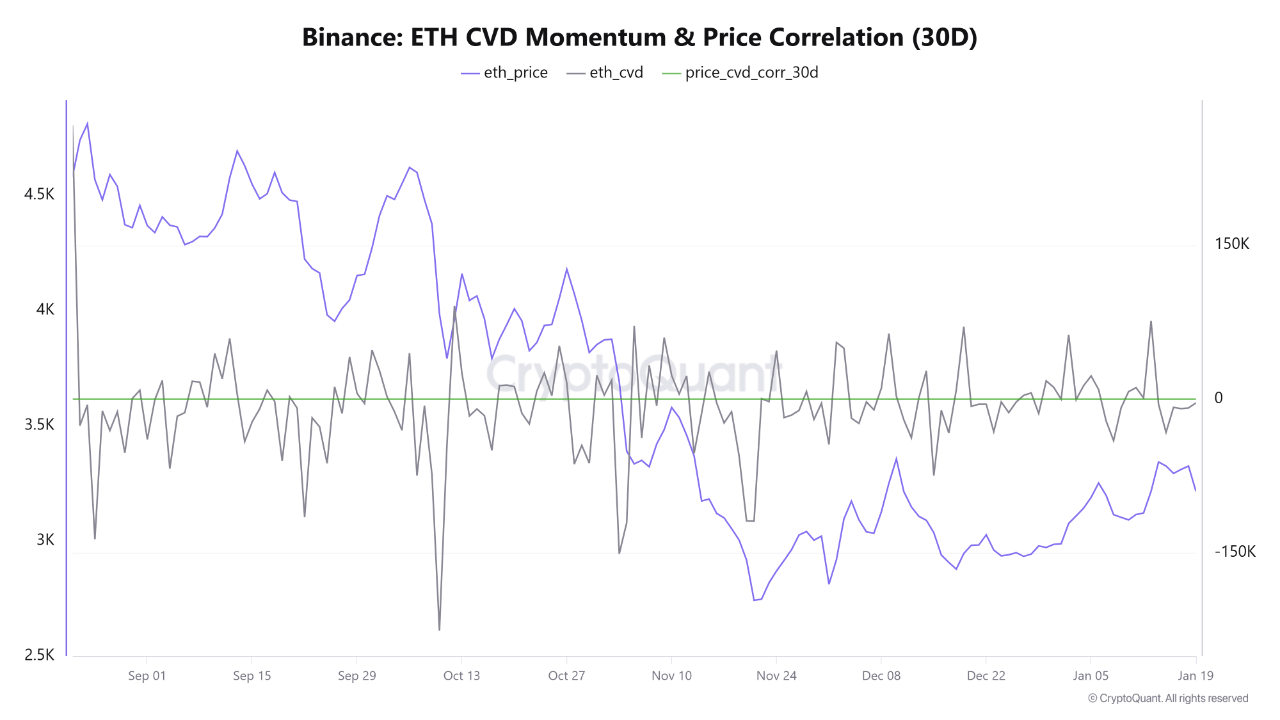Click the purple eth_price legend line marker

coord(472,73)
